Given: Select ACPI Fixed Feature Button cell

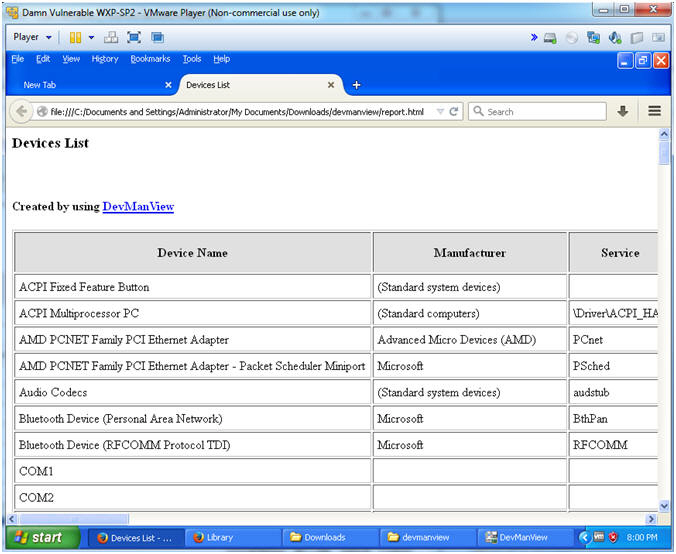Looking at the screenshot, I should (192, 287).
